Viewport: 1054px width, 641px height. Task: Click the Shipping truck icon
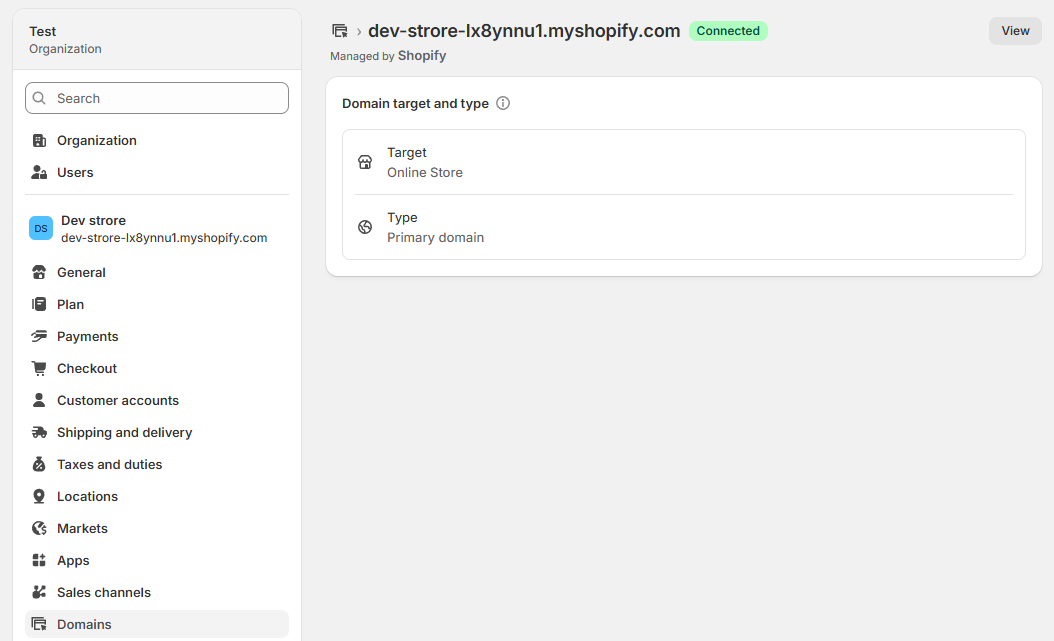tap(39, 433)
